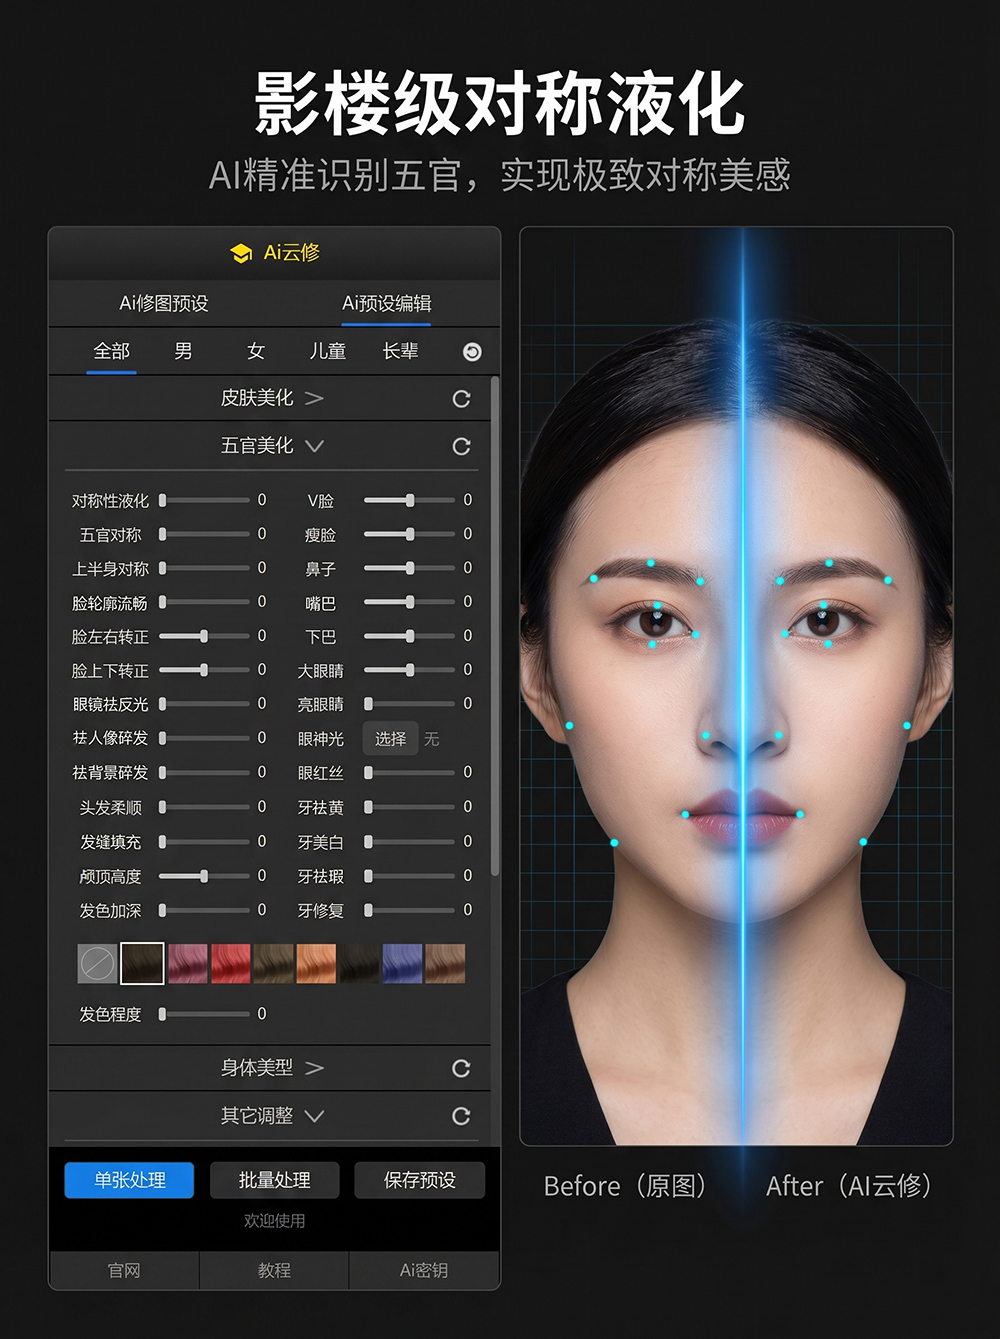
Task: Click the 脸上下转正 slider handle
Action: (x=204, y=670)
